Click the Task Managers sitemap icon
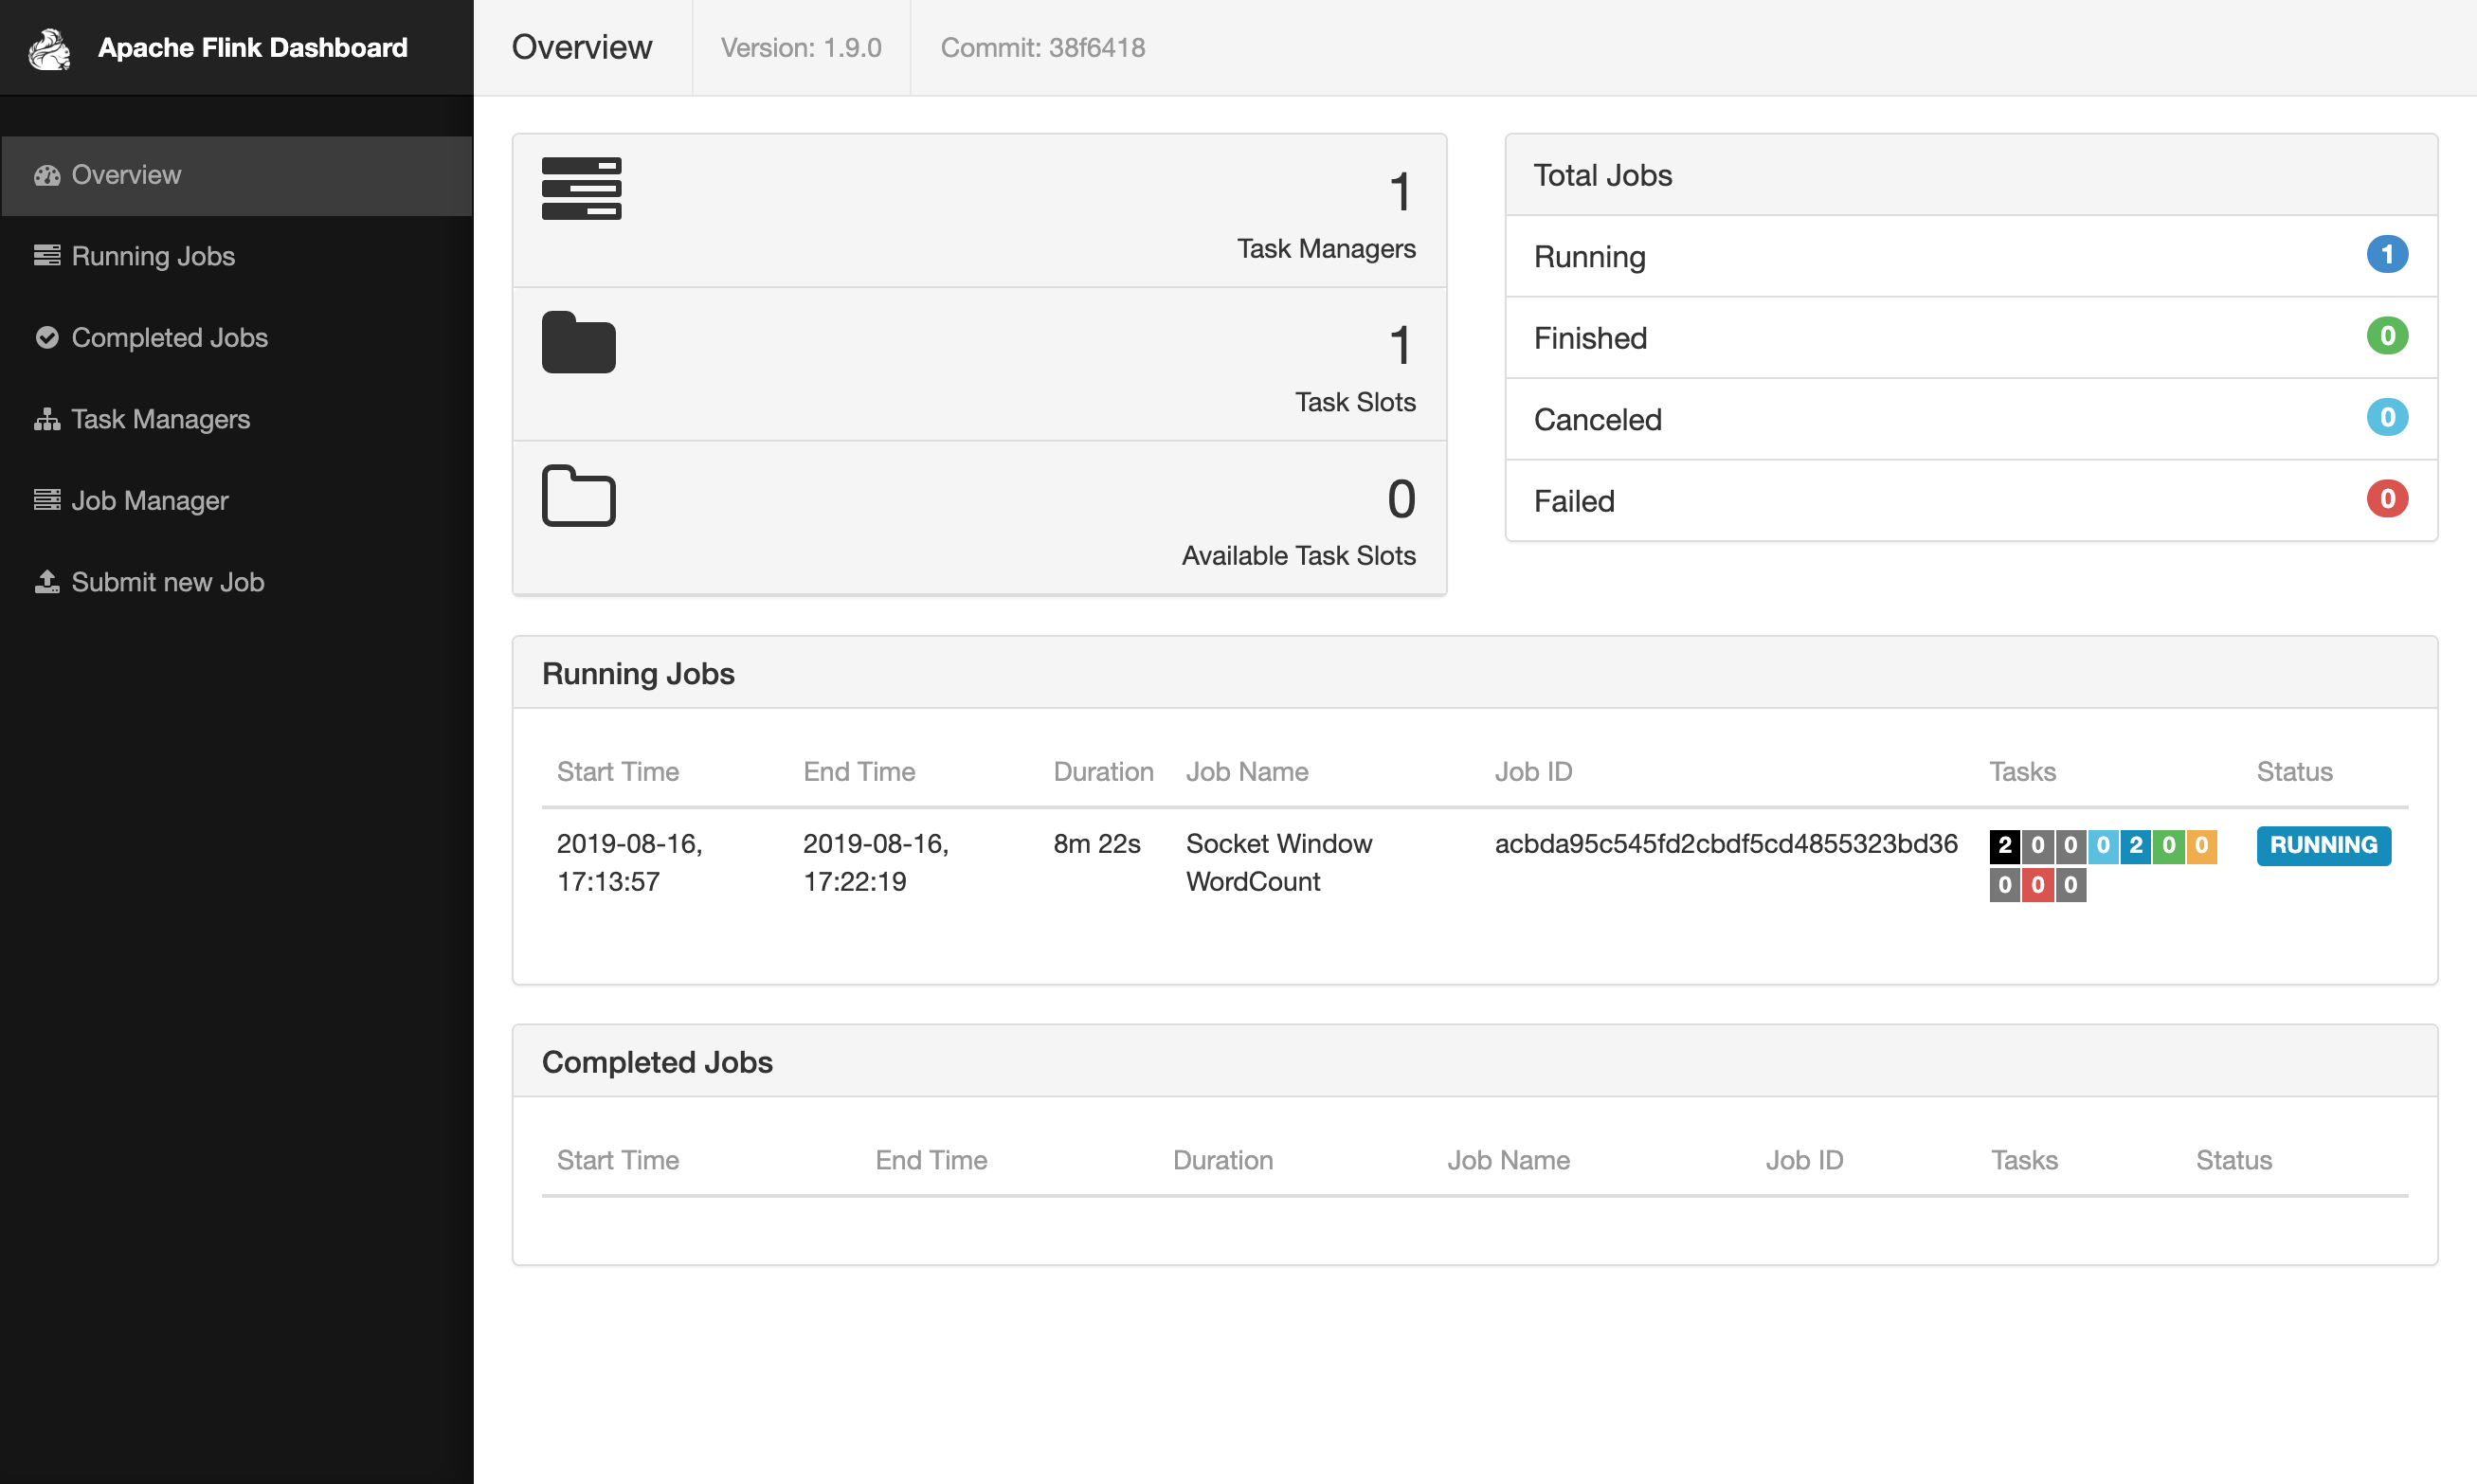Viewport: 2477px width, 1484px height. (x=47, y=419)
